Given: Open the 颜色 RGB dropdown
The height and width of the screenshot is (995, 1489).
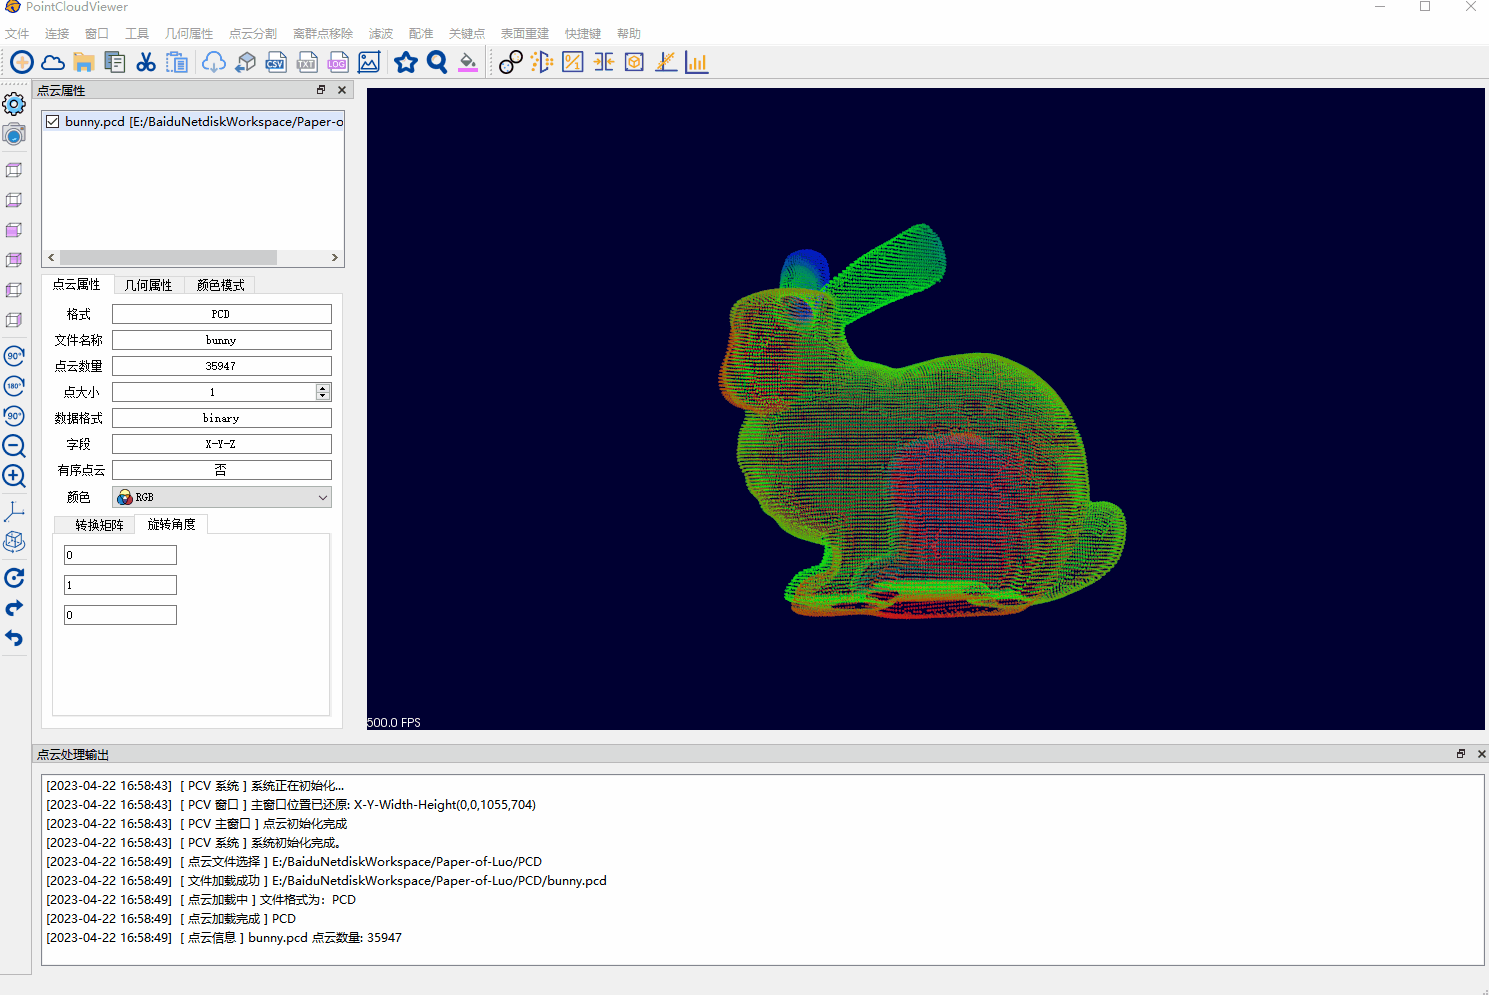Looking at the screenshot, I should (x=221, y=497).
